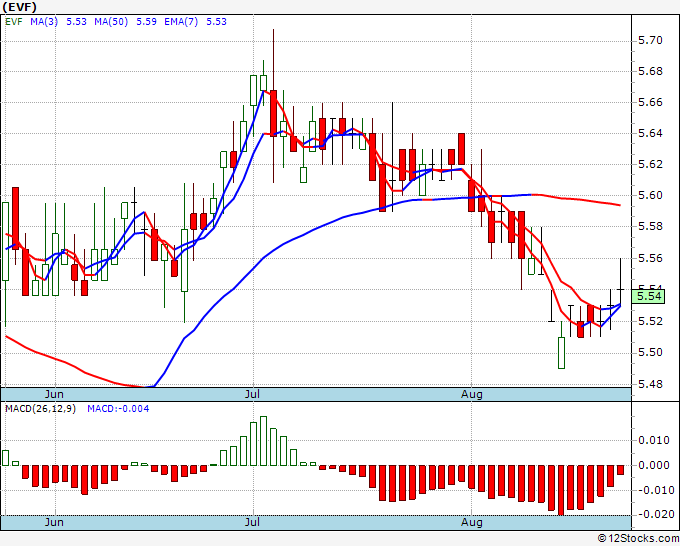Click Jun on the MACD time axis
680x546 pixels.
[54, 522]
